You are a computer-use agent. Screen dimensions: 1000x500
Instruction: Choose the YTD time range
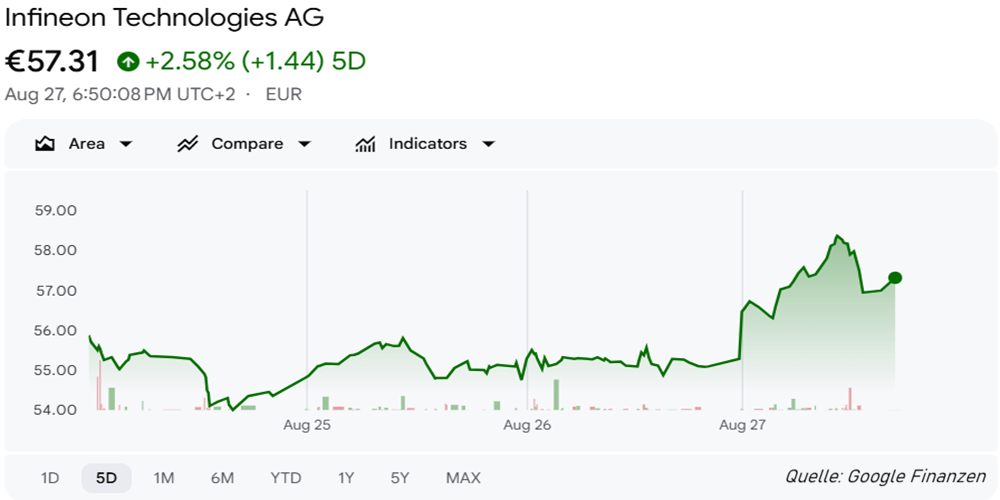(x=286, y=478)
